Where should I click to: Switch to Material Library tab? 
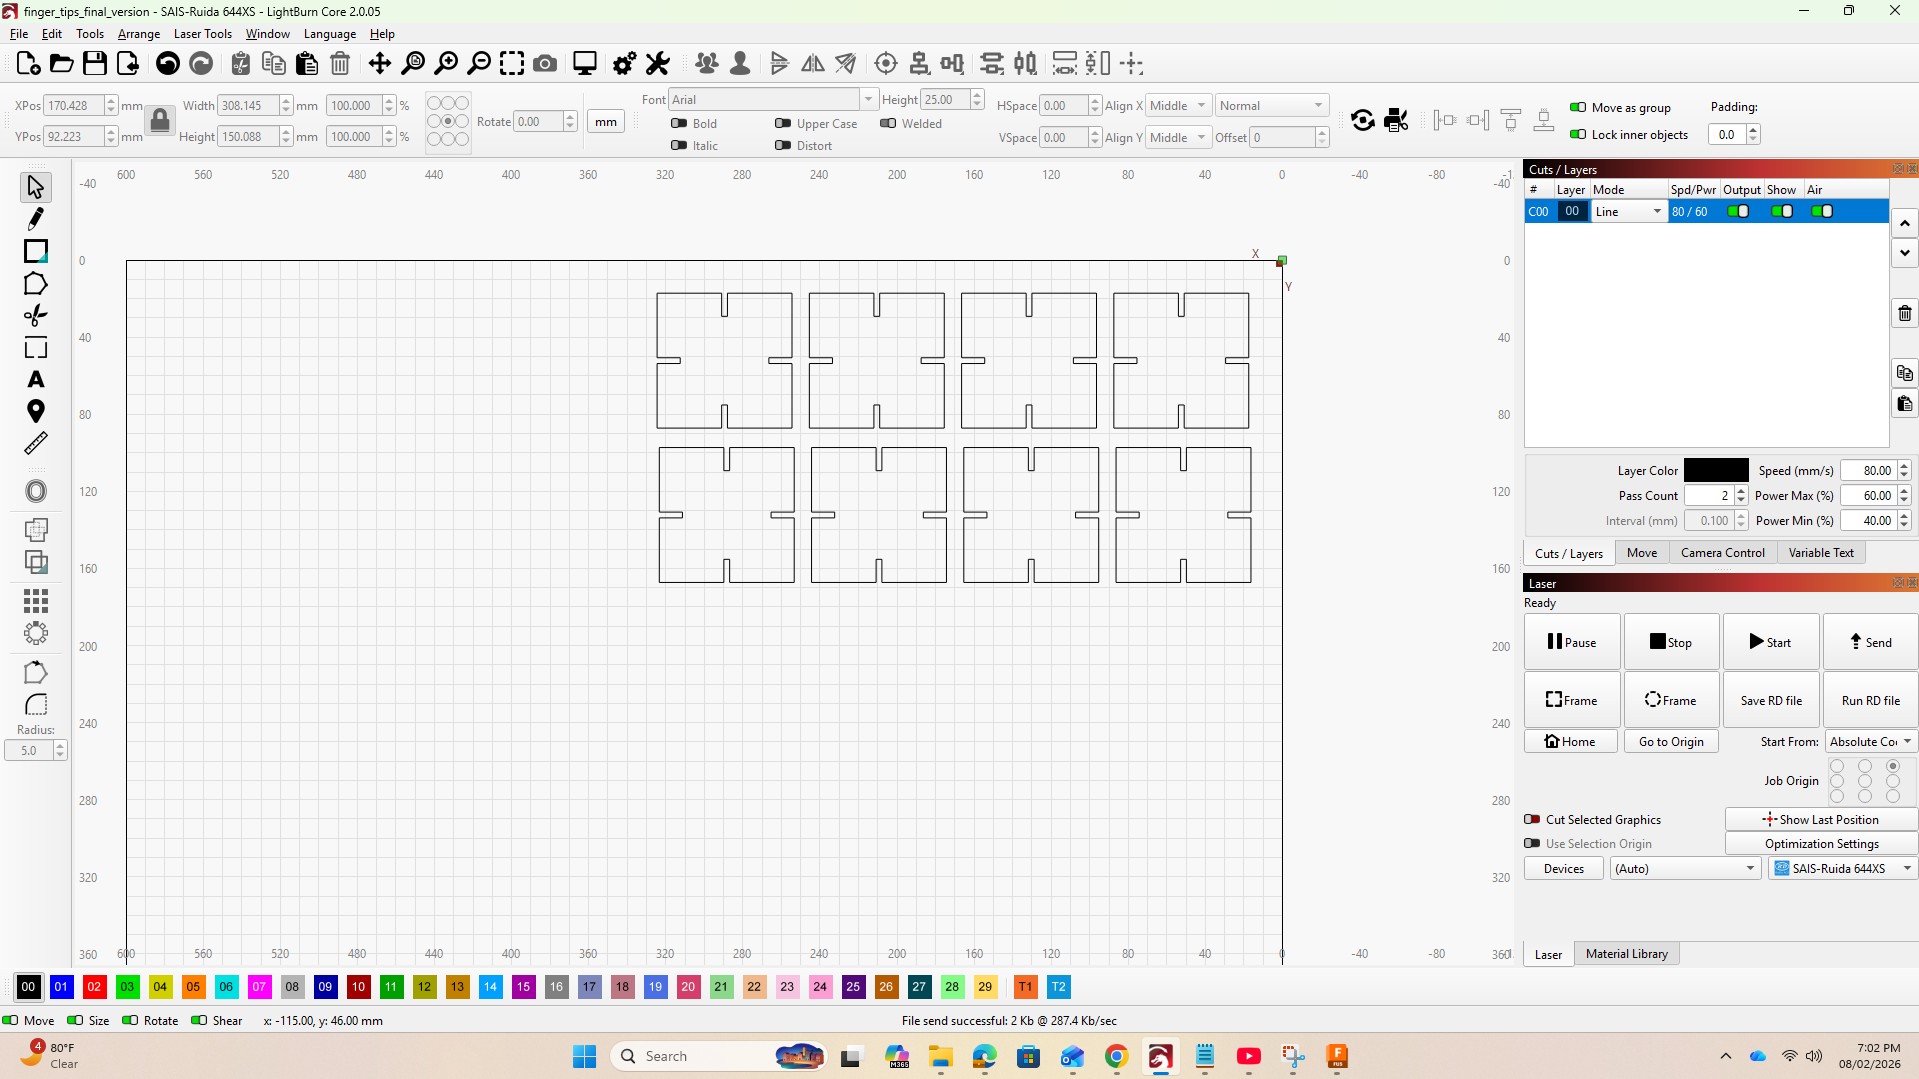1627,954
